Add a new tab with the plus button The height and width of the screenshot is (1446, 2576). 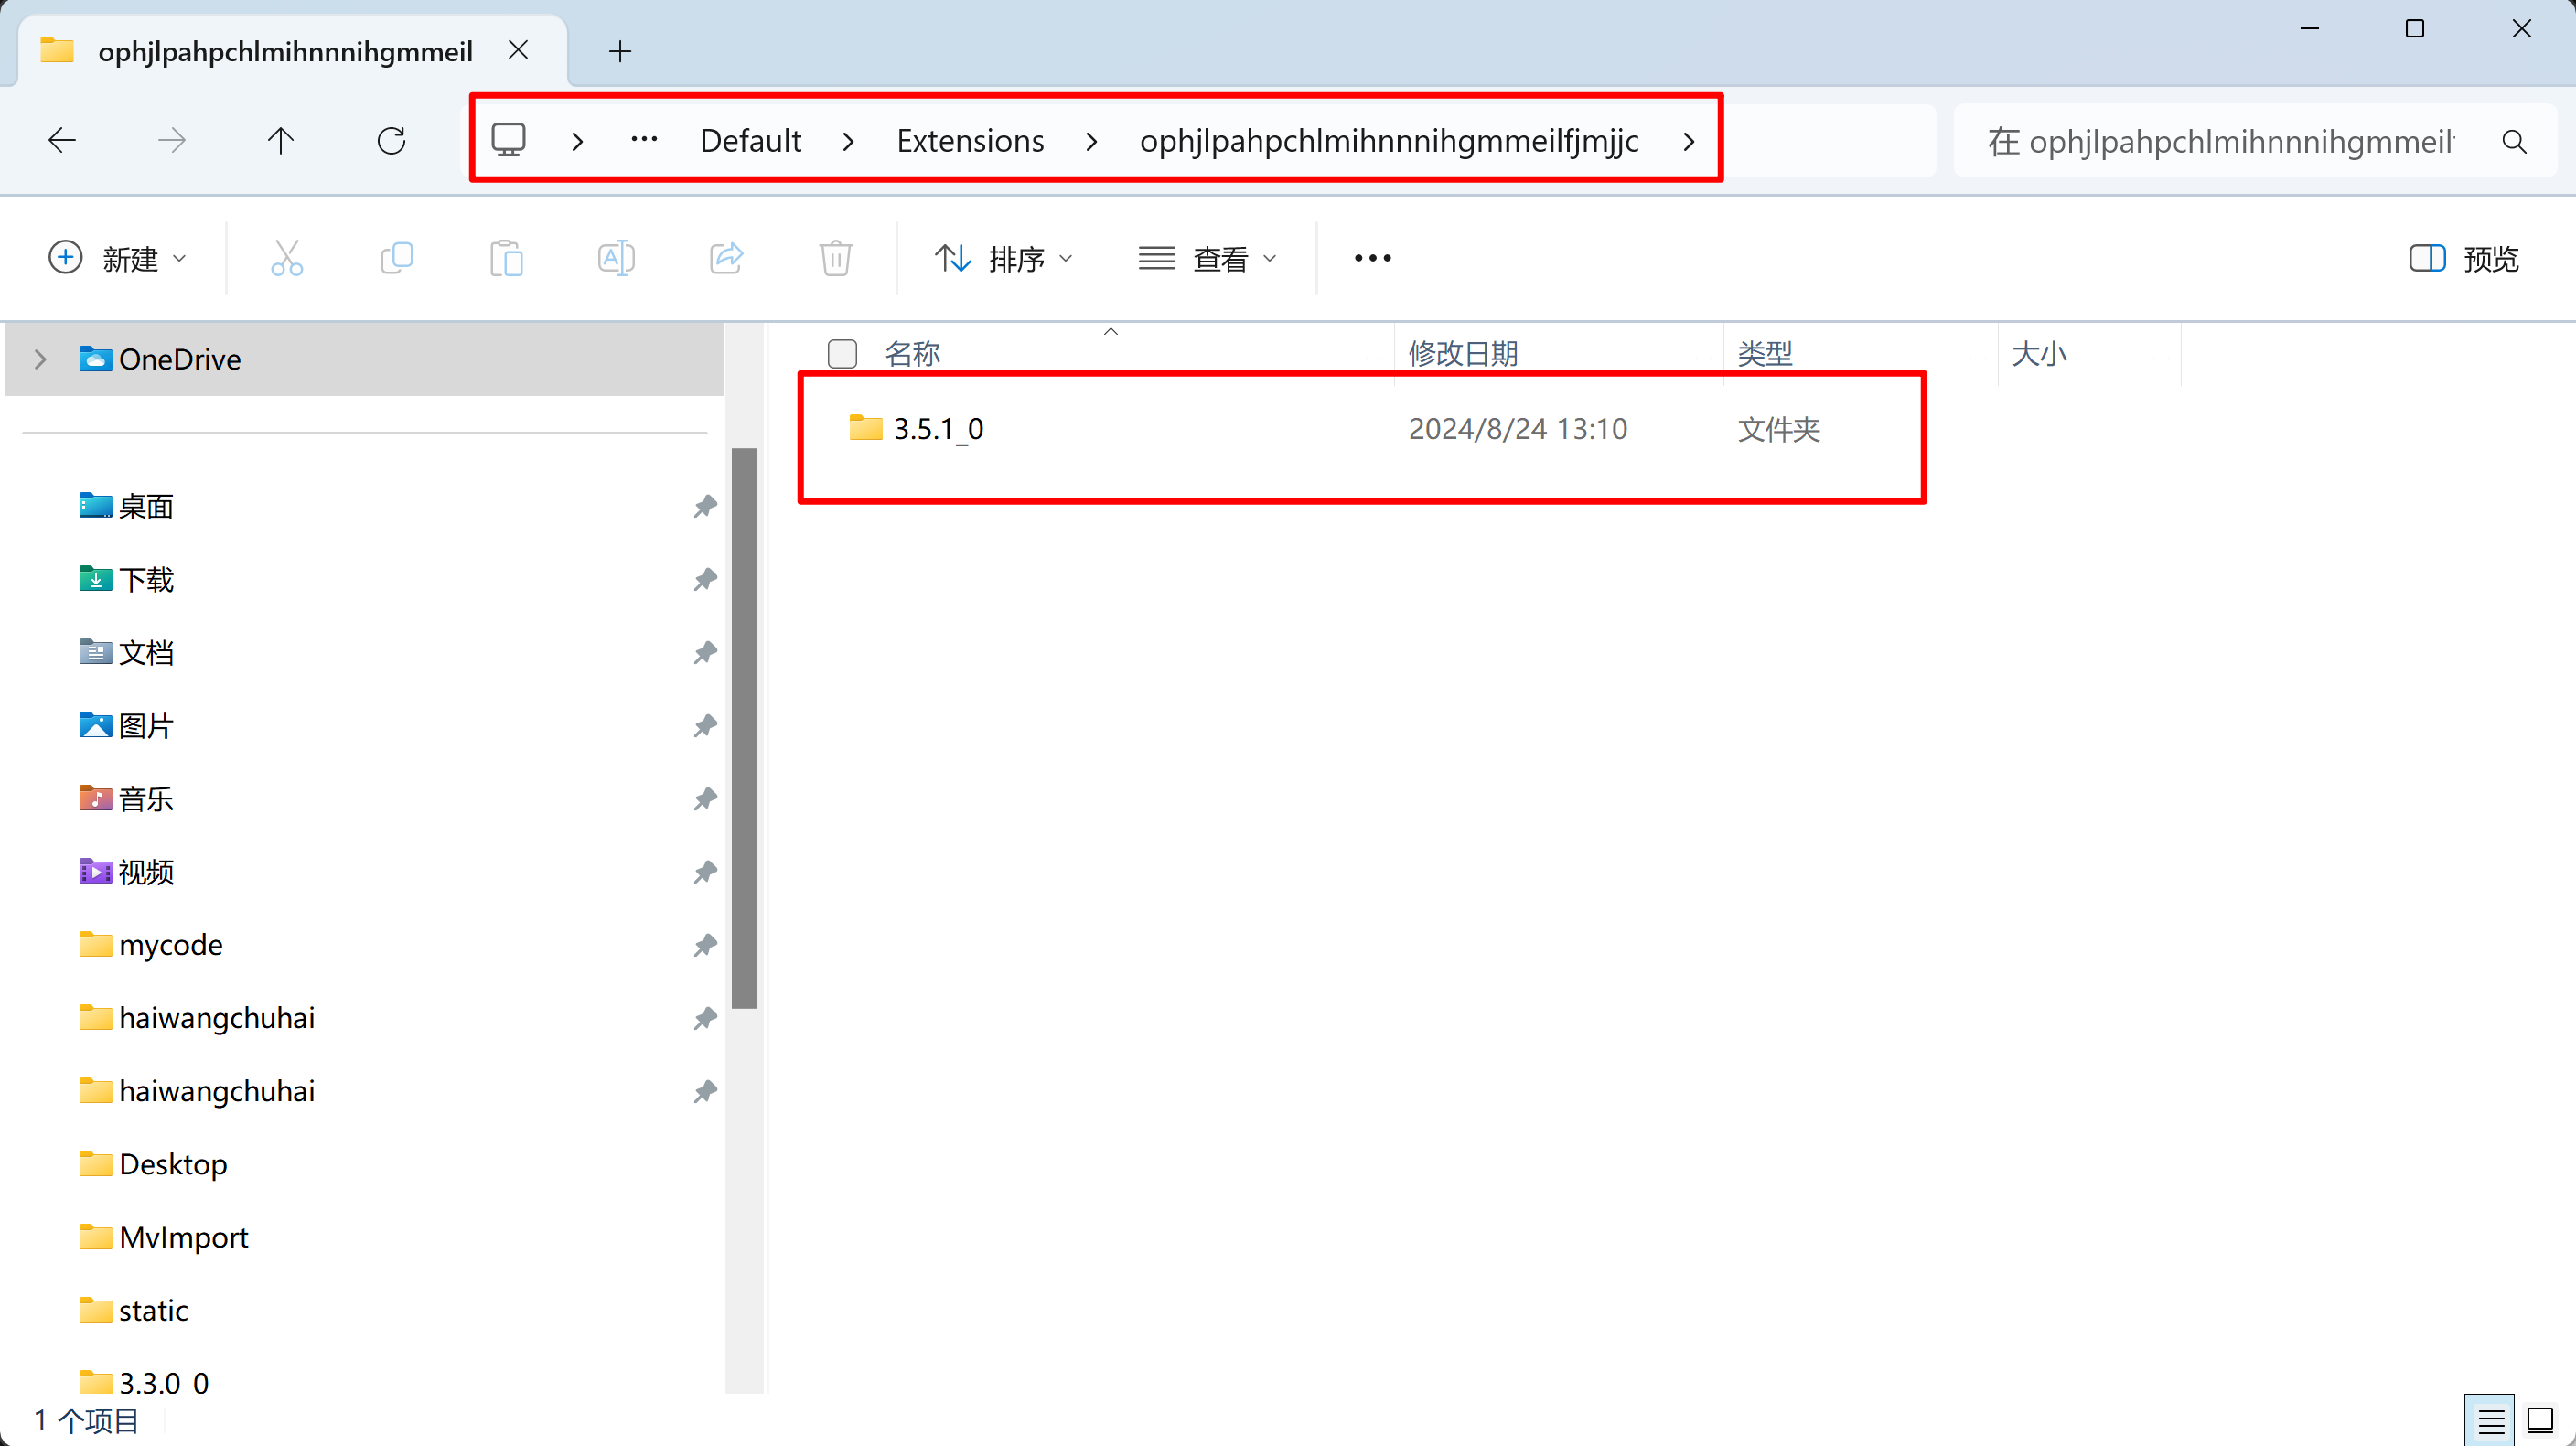pos(620,51)
